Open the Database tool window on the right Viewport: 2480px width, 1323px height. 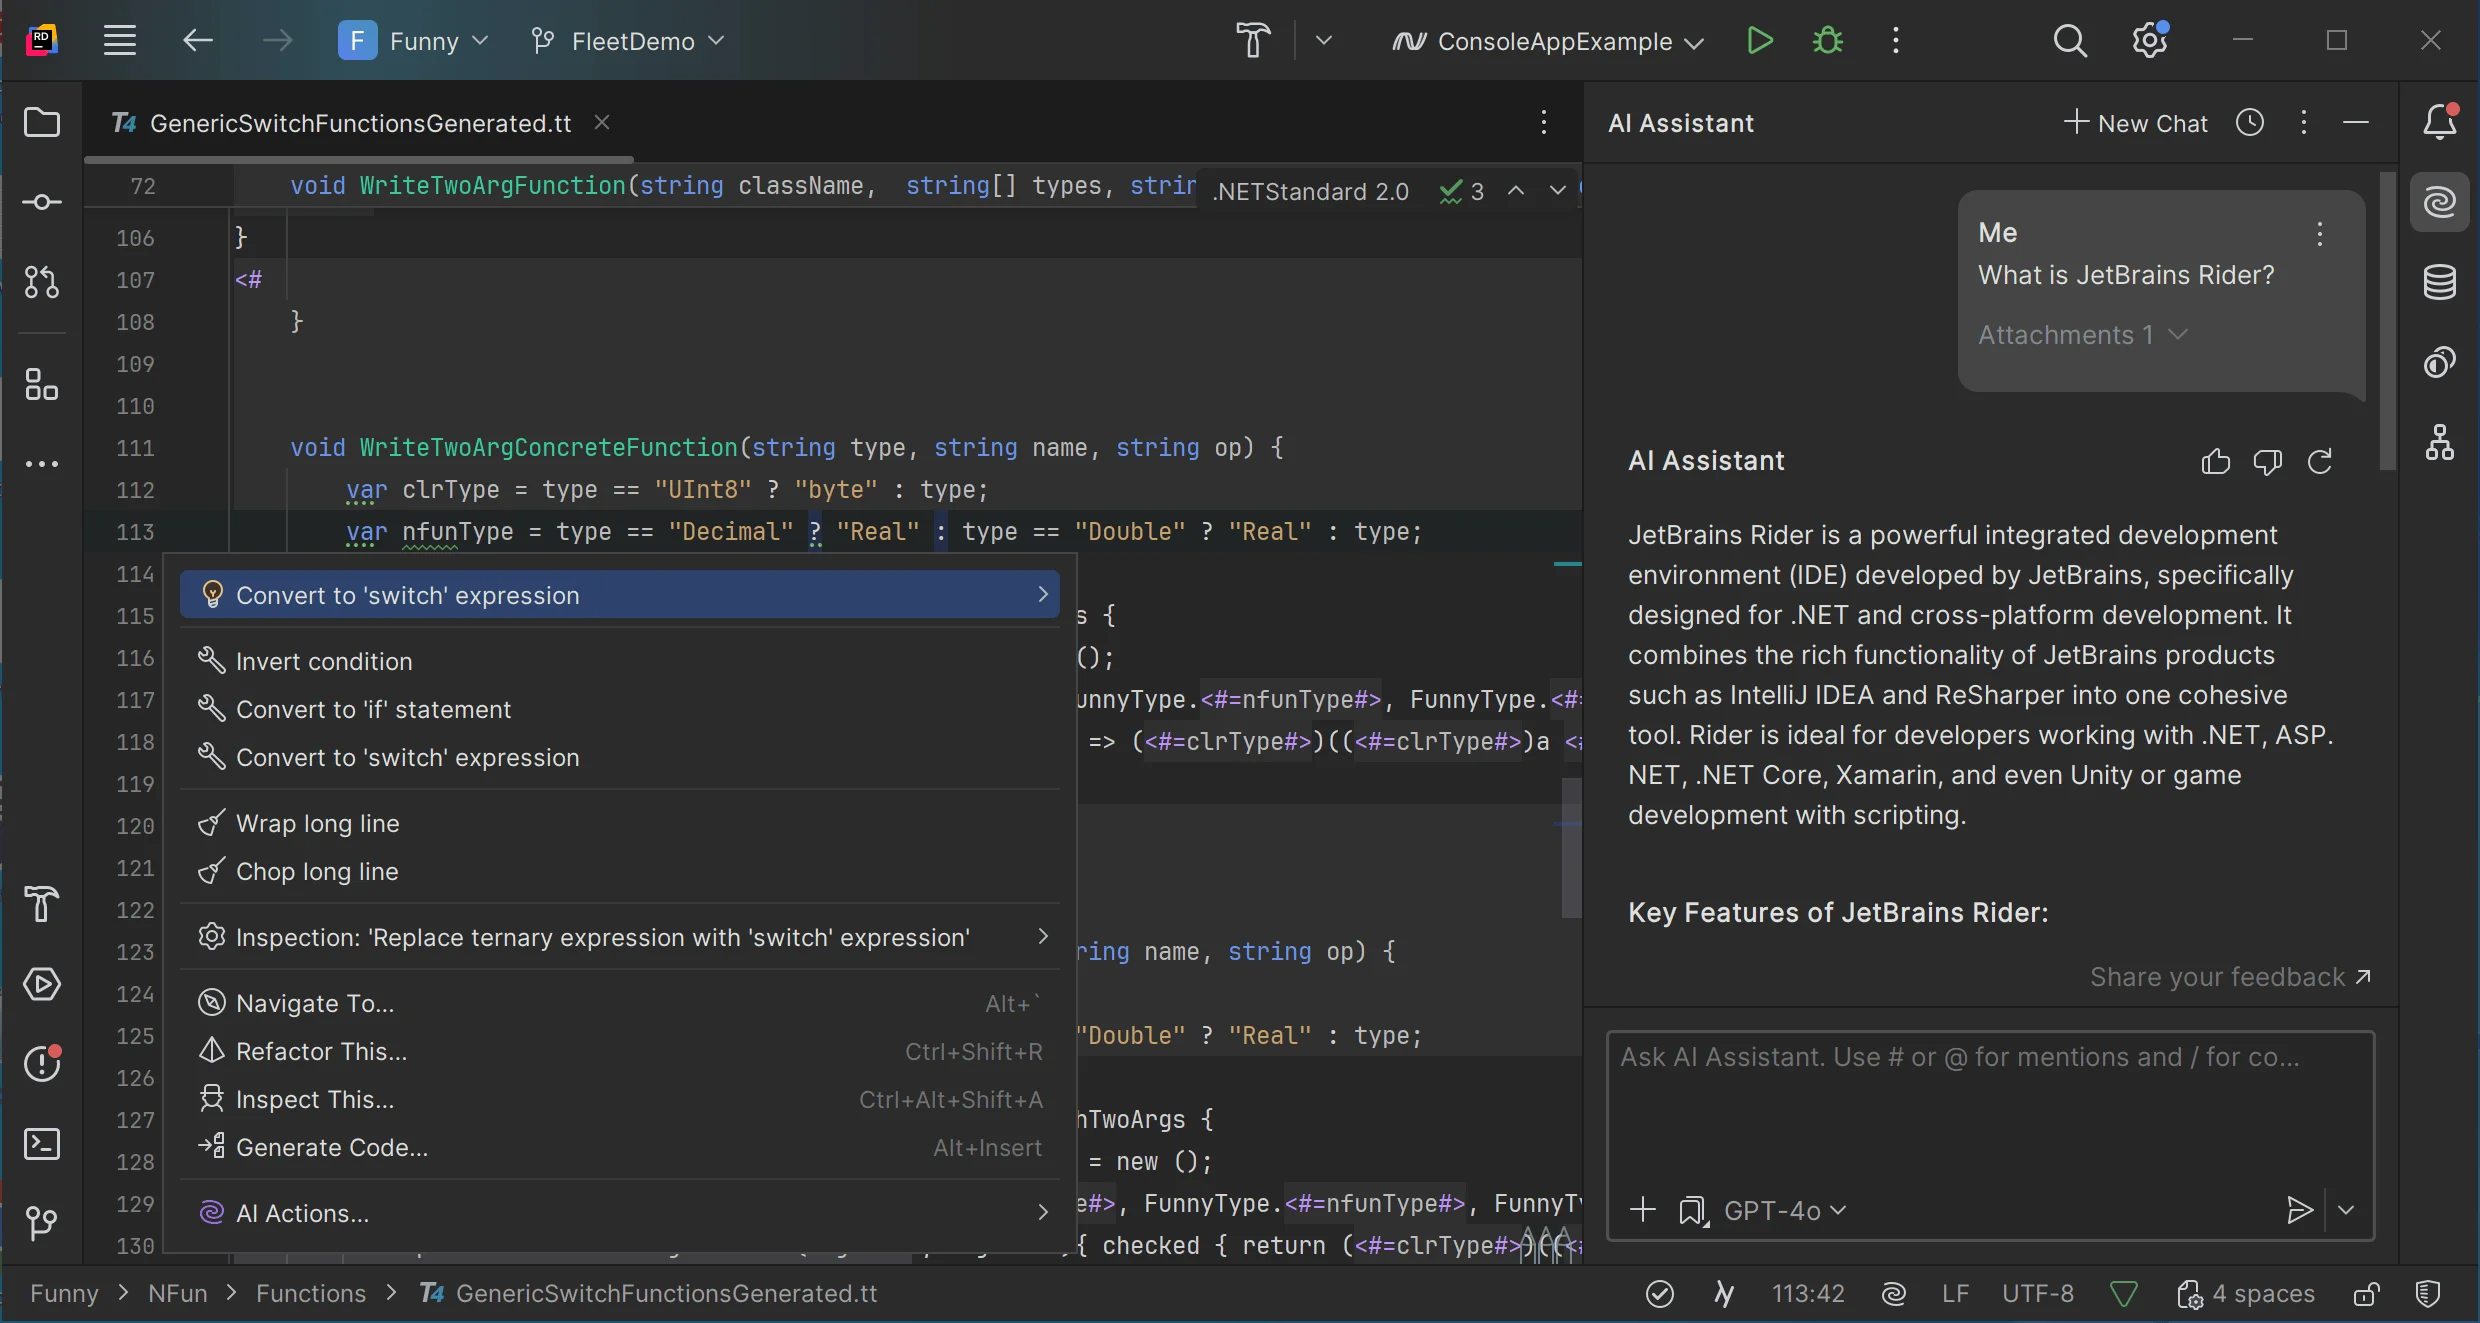2441,283
